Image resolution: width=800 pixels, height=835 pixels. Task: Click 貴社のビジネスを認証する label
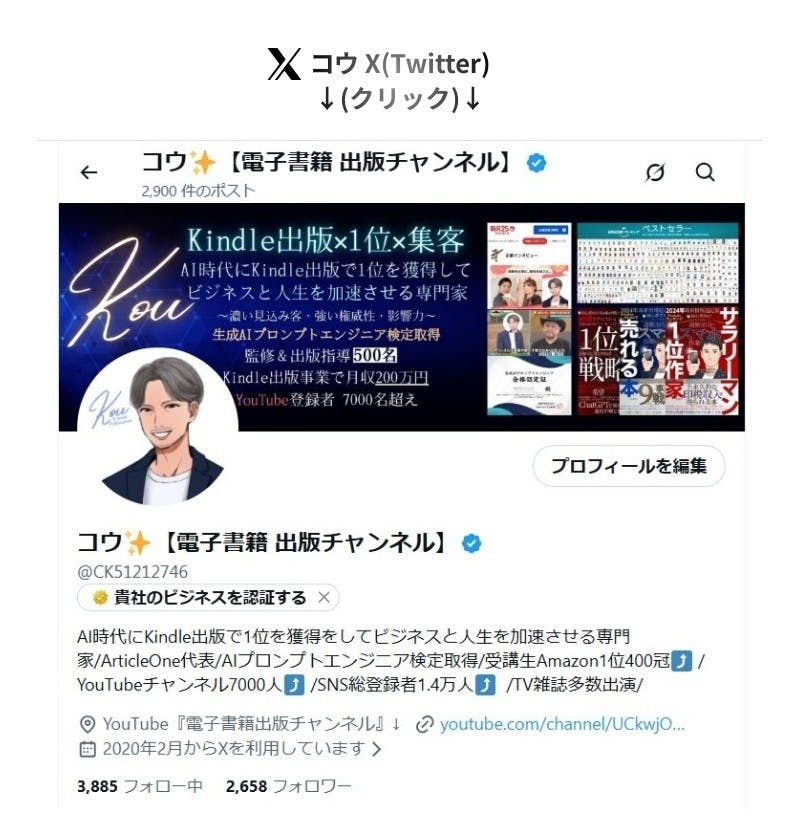point(210,597)
